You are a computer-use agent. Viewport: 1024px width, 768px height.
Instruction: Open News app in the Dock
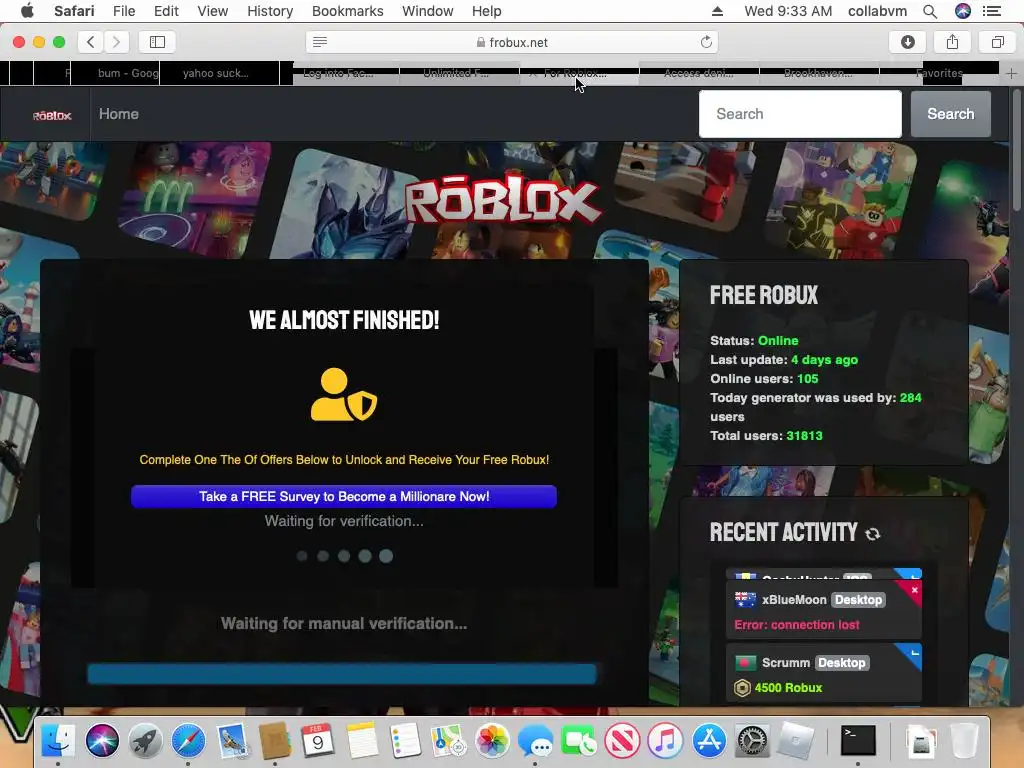622,741
